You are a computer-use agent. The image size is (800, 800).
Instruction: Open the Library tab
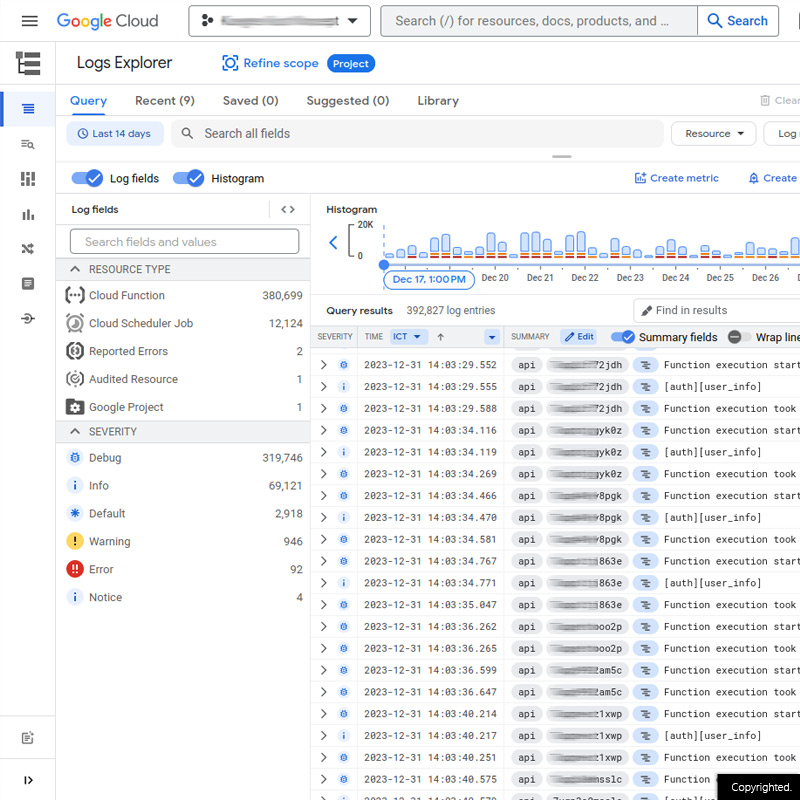[438, 101]
